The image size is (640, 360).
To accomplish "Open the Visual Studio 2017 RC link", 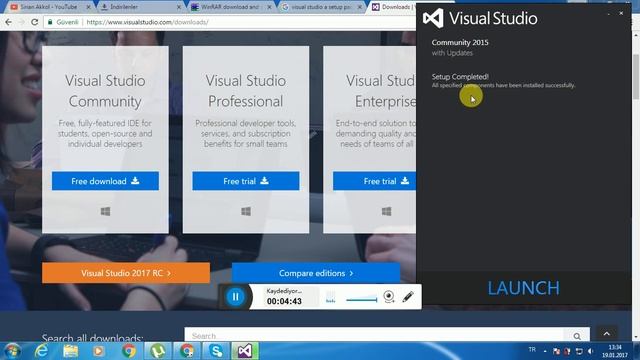I will [126, 273].
